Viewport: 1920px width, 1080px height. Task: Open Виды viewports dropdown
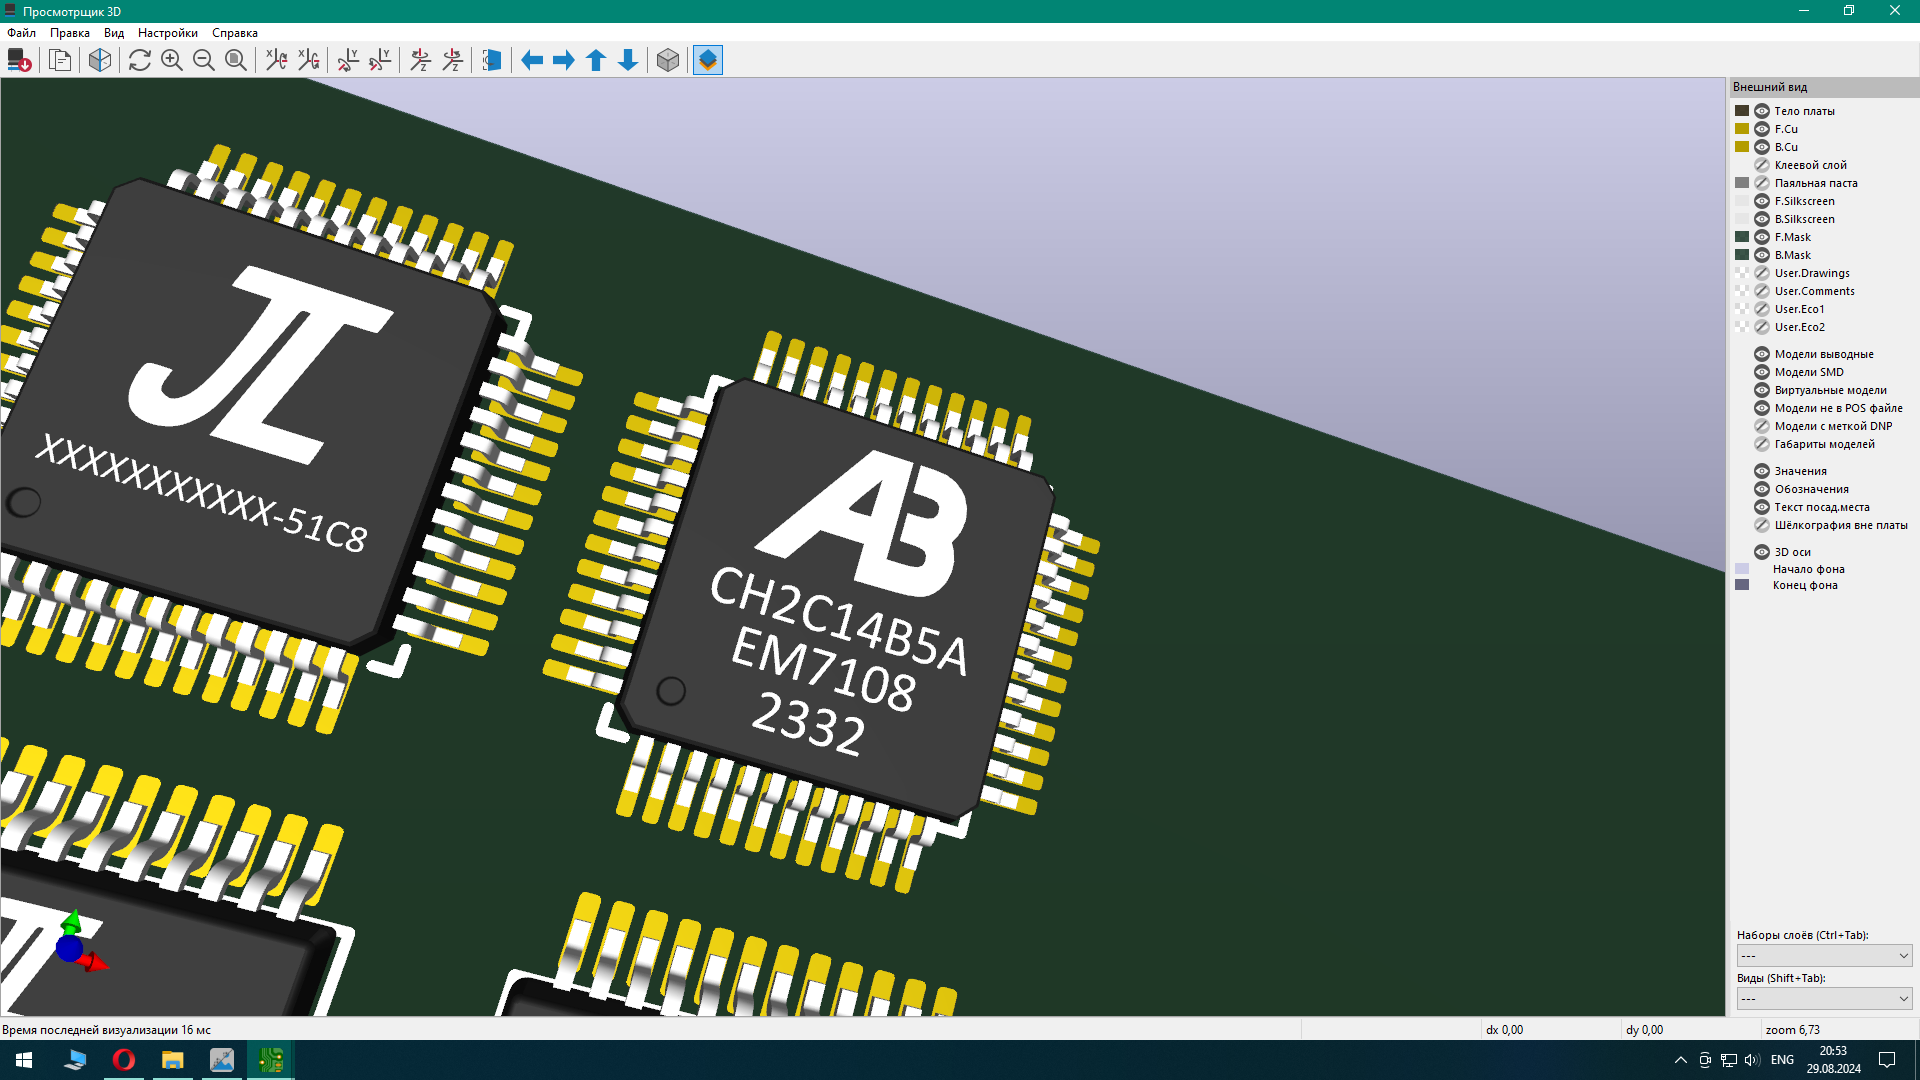pyautogui.click(x=1824, y=999)
